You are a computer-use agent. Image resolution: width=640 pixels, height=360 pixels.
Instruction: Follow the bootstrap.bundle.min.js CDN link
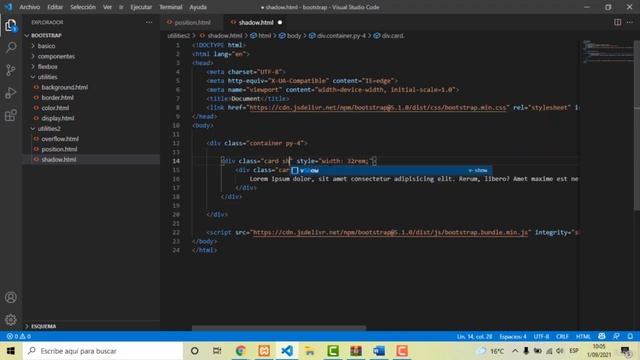coord(390,232)
